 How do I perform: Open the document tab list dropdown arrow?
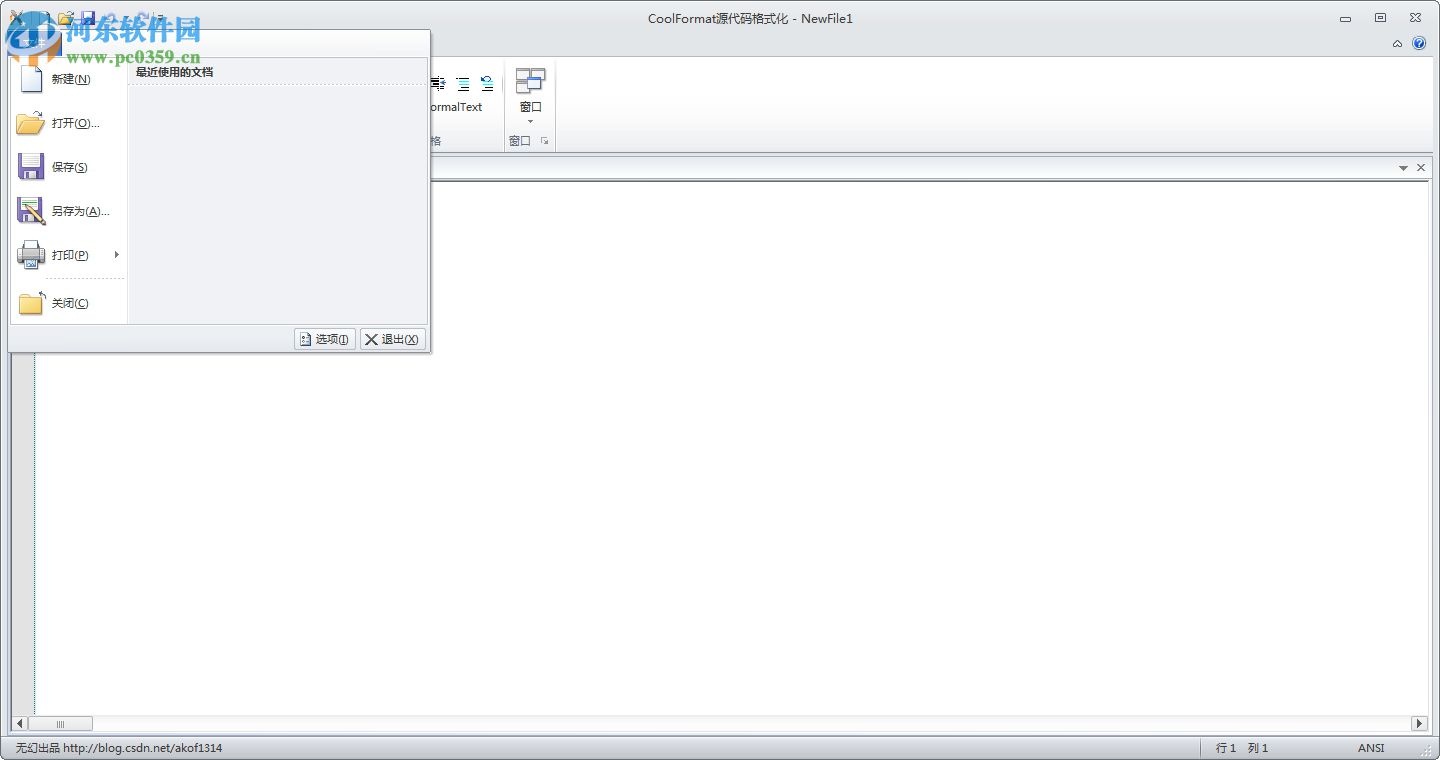tap(1403, 168)
